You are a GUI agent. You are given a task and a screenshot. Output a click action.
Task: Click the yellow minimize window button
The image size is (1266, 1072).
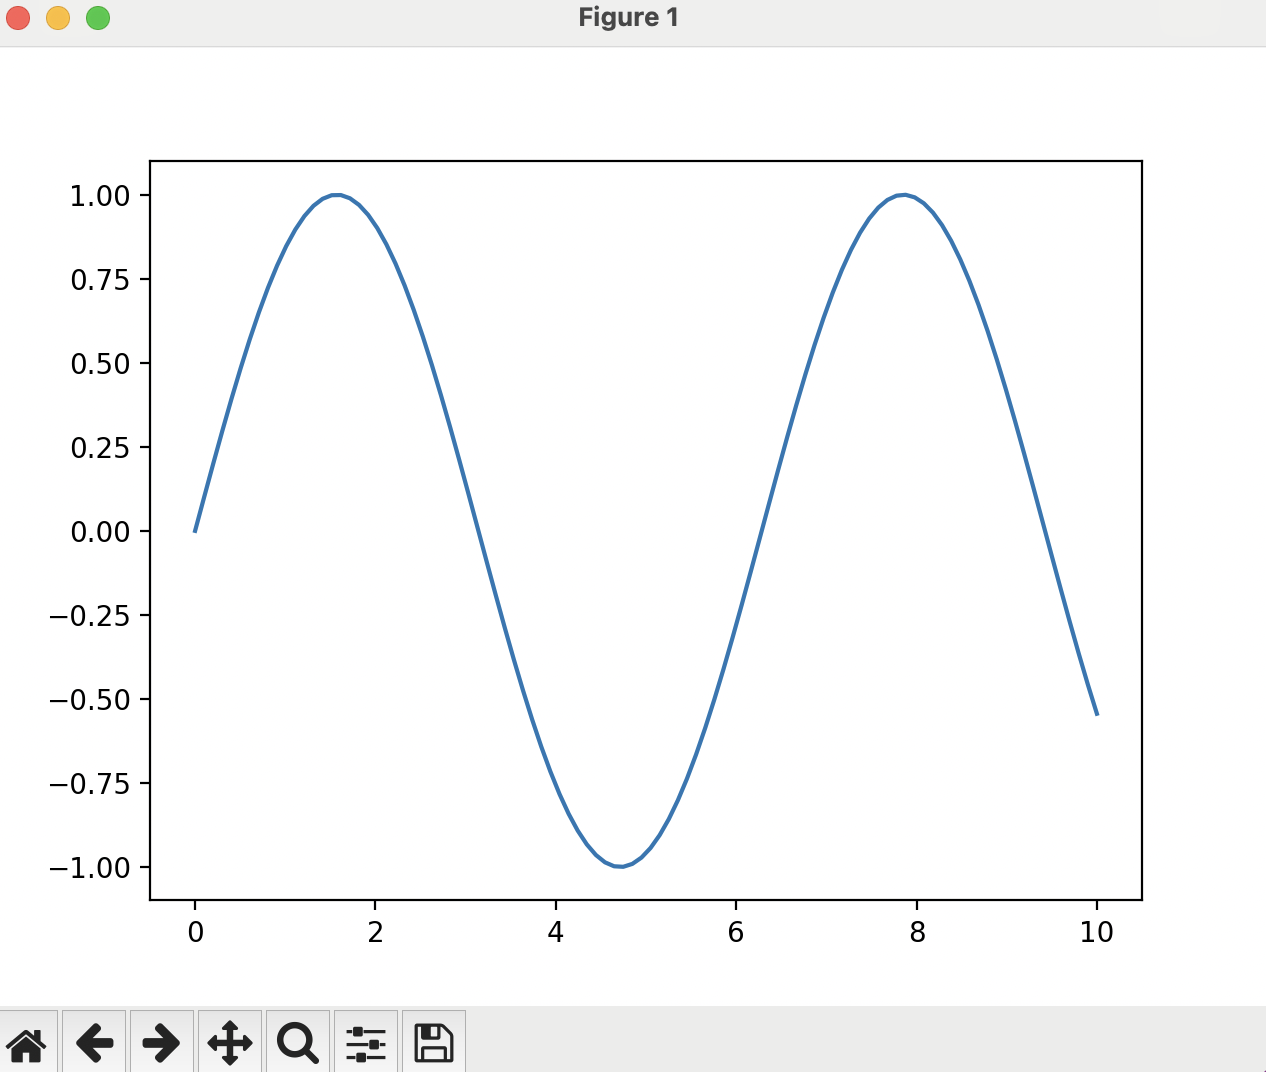[x=58, y=17]
